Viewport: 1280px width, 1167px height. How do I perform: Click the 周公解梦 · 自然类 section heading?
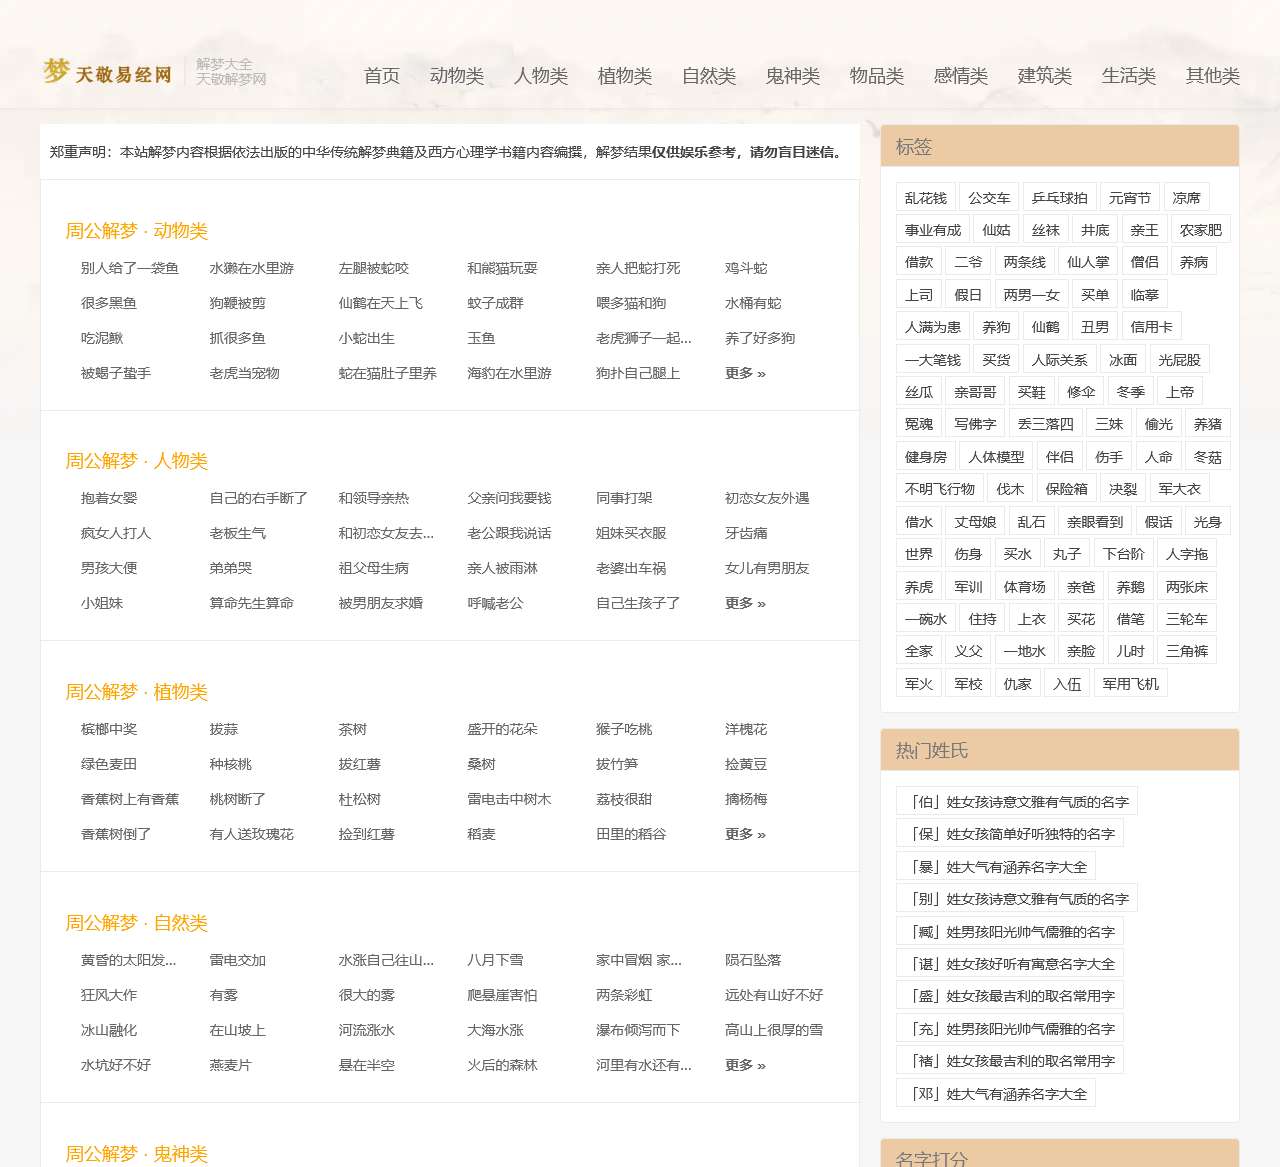pos(137,923)
